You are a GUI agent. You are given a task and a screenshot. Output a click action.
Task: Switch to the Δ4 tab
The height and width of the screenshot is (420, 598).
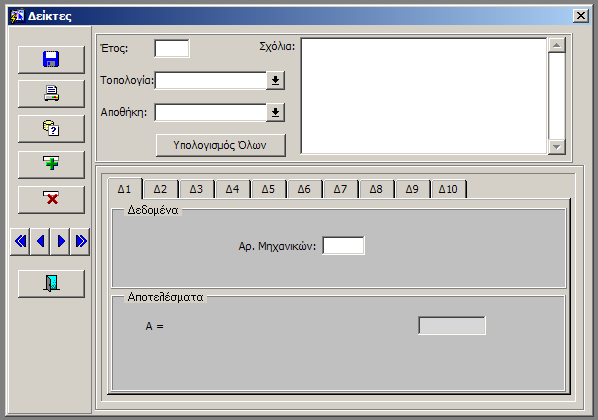[x=232, y=189]
